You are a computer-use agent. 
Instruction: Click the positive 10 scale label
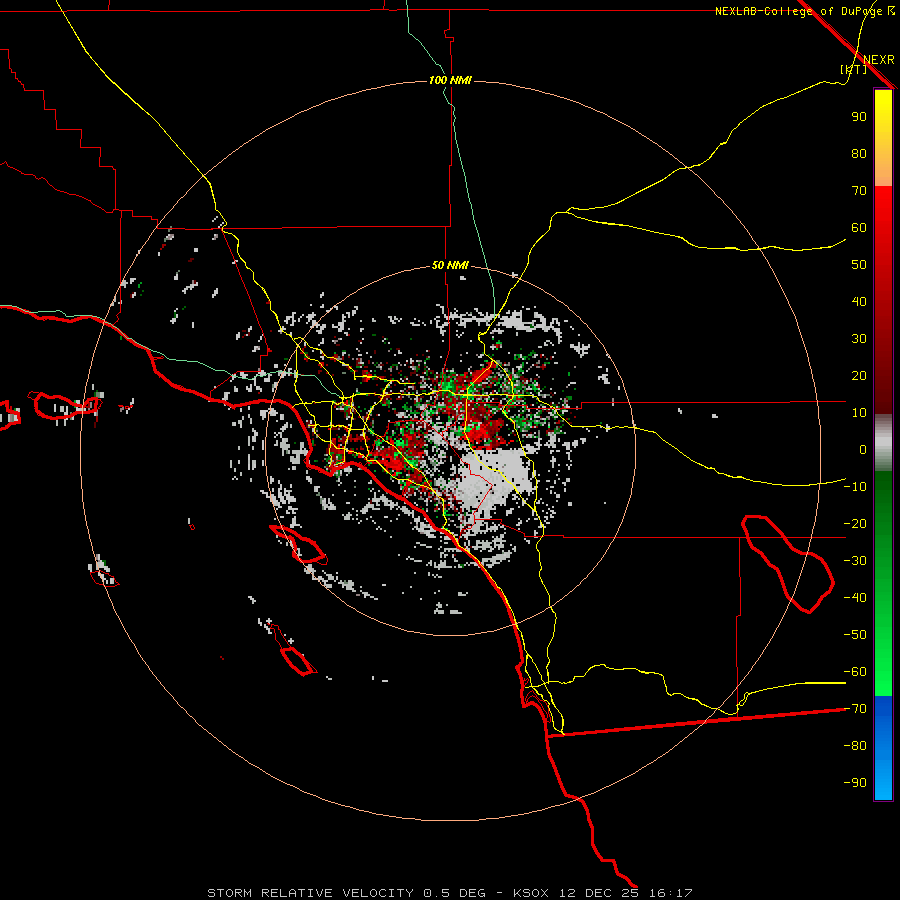click(x=859, y=413)
